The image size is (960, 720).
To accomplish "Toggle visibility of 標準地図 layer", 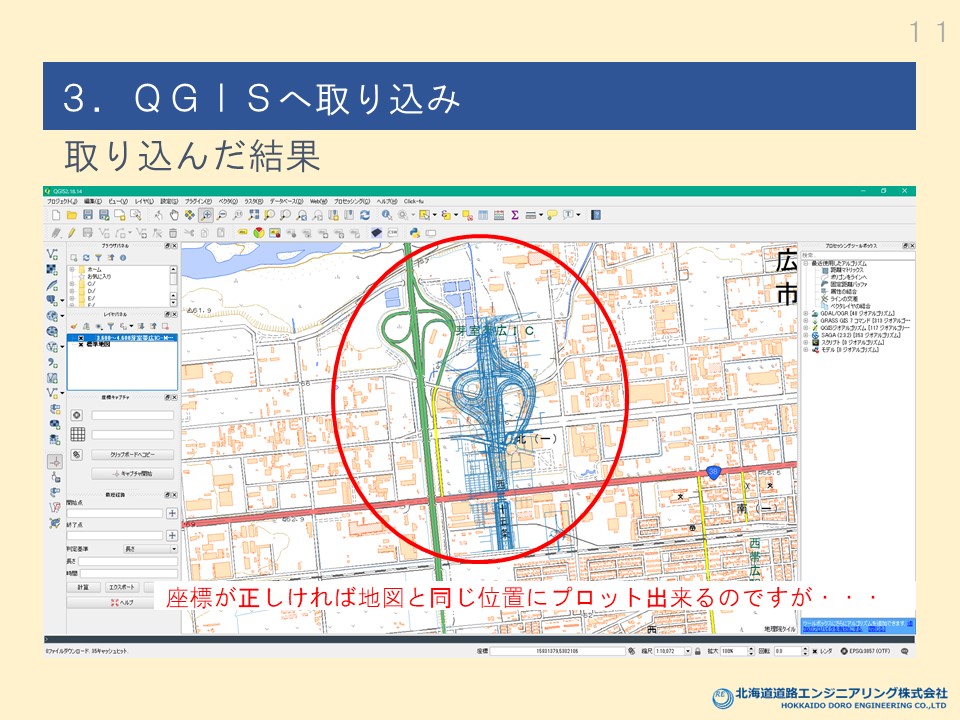I will (82, 345).
